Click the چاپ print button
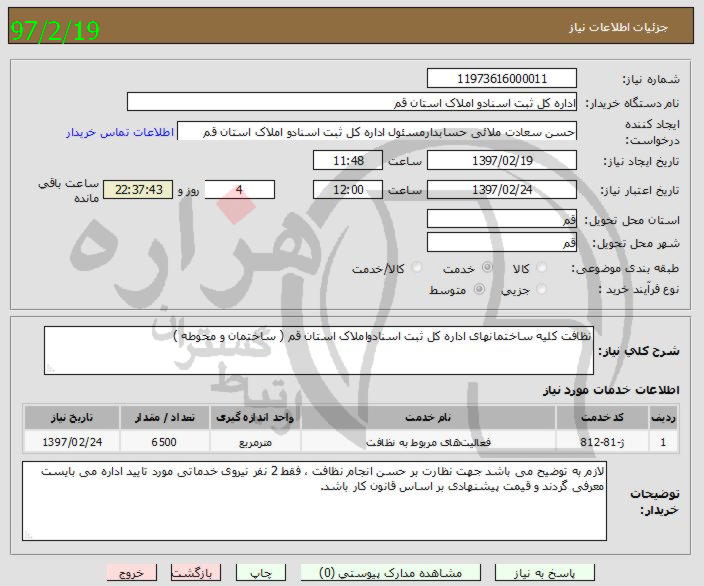 (x=260, y=573)
